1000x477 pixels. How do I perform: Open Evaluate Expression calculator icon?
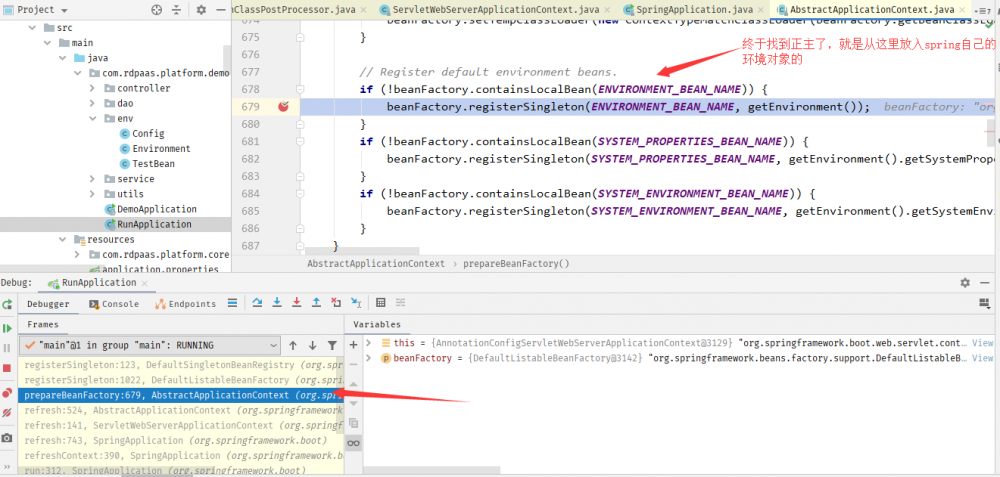pos(381,302)
